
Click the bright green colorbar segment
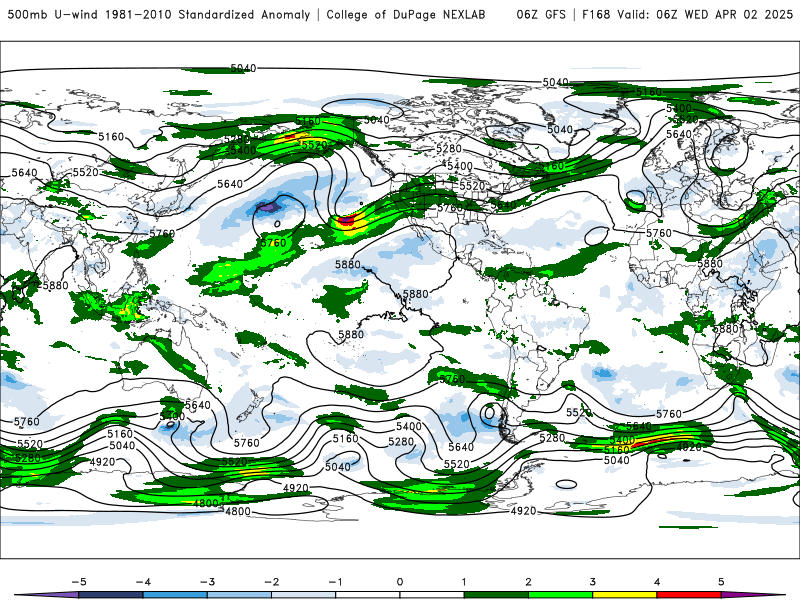pyautogui.click(x=560, y=595)
